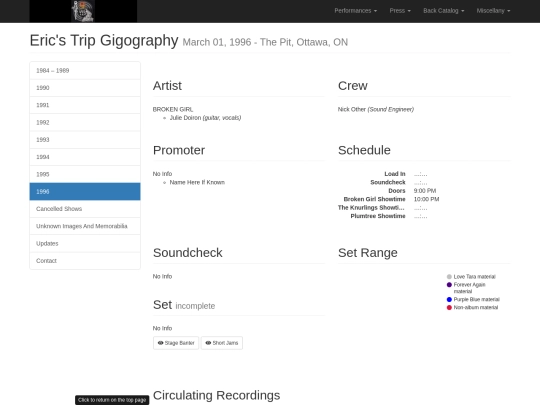Click the blue Purple Blue material dot
Screen dimensions: 540x405
449,300
